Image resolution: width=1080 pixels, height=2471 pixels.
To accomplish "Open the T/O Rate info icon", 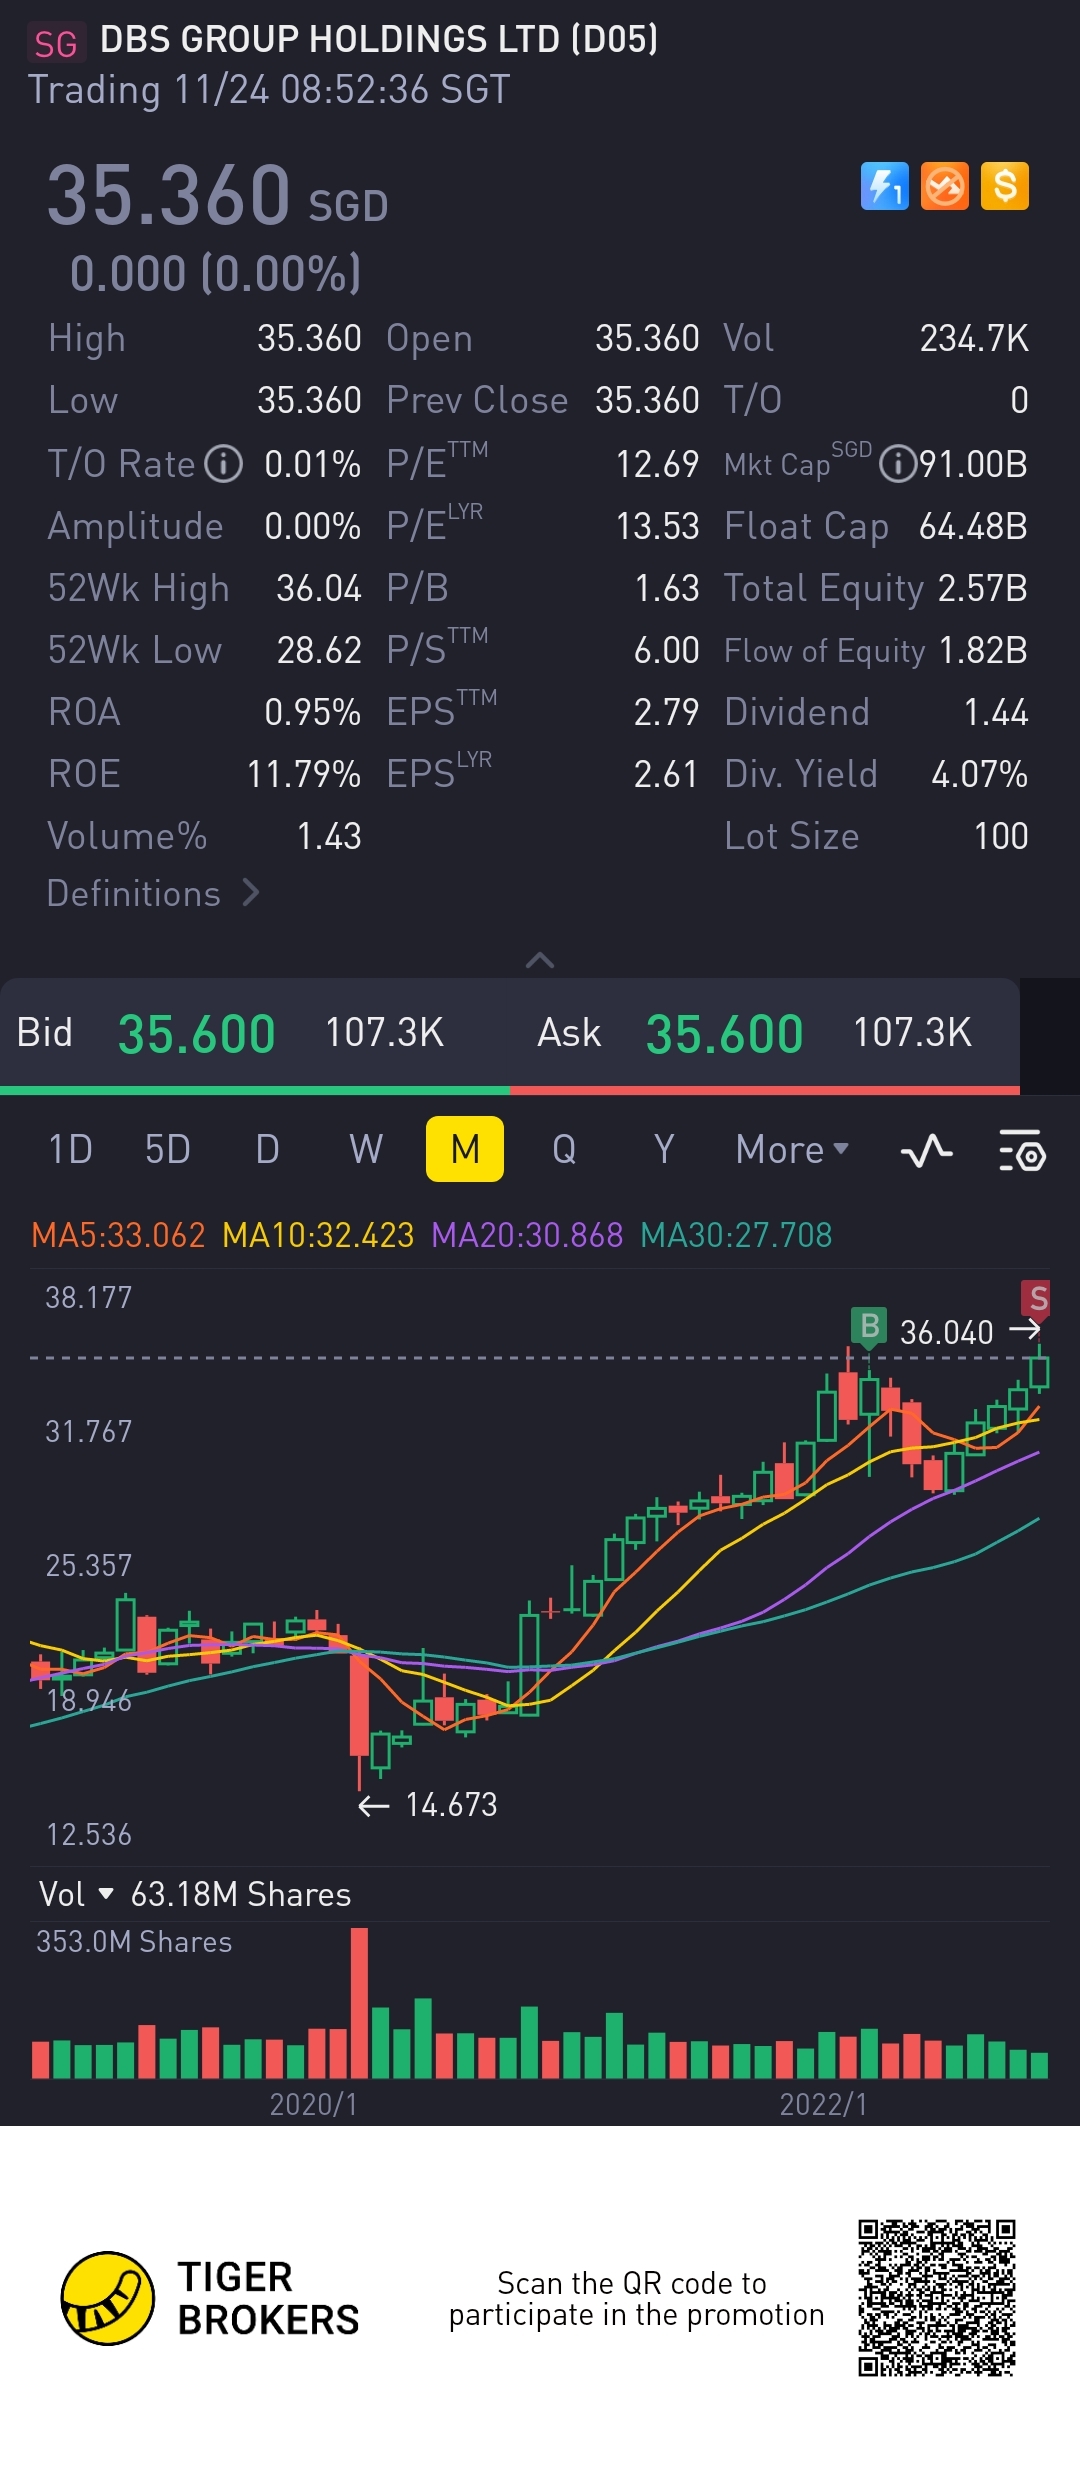I will [224, 464].
